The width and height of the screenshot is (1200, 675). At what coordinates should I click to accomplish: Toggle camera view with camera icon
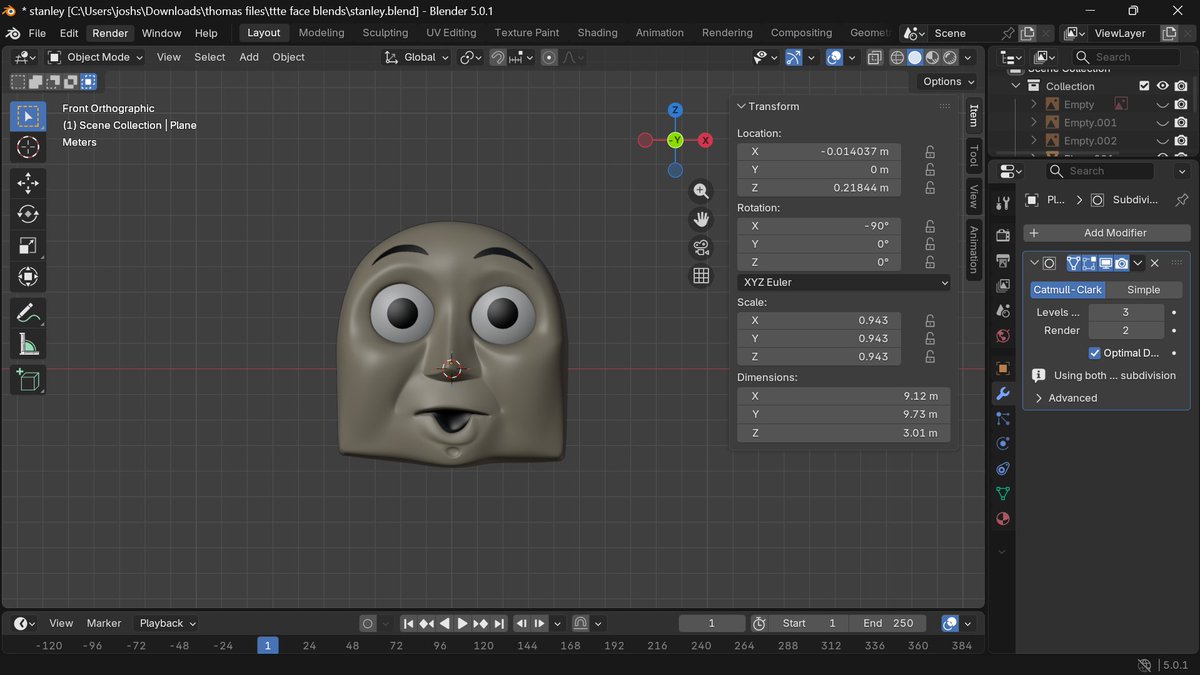(x=701, y=247)
